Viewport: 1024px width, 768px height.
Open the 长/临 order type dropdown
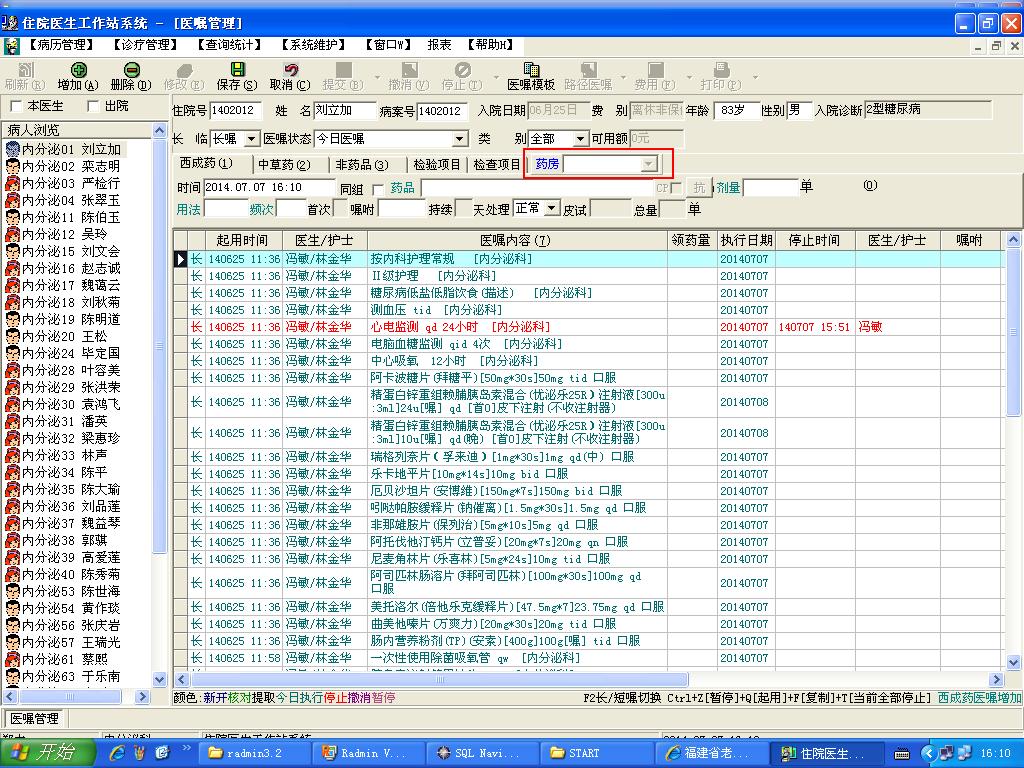pos(251,139)
